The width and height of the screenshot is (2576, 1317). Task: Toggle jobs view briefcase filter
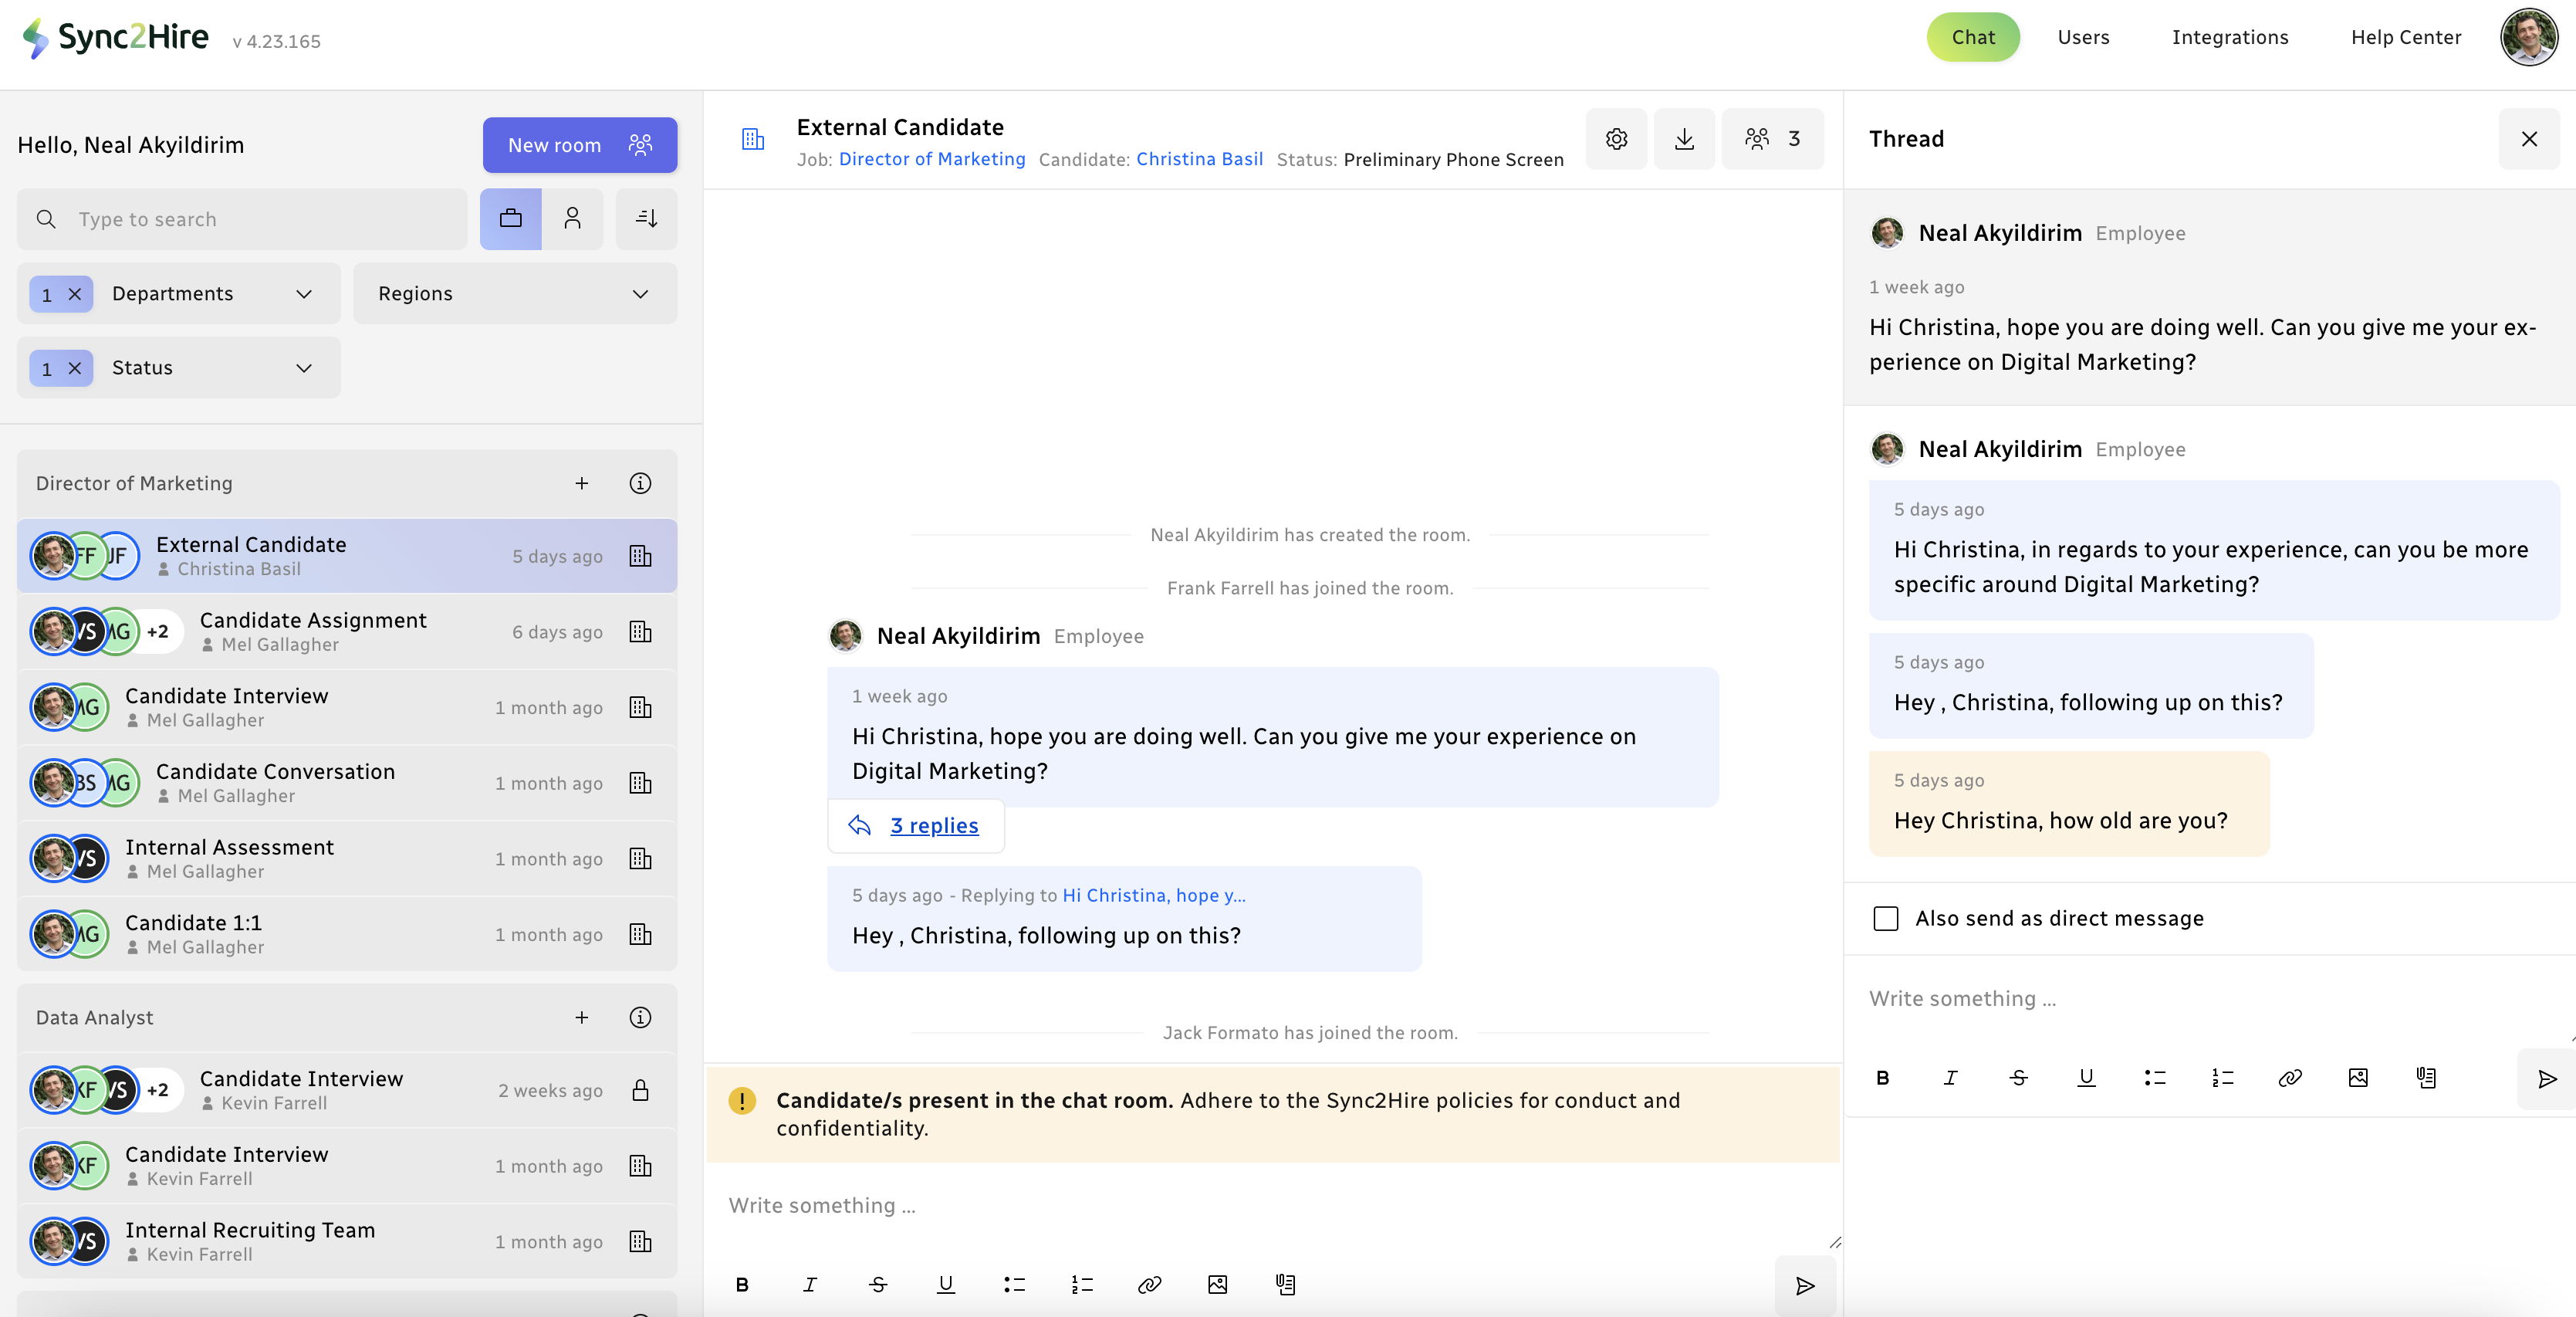click(510, 219)
